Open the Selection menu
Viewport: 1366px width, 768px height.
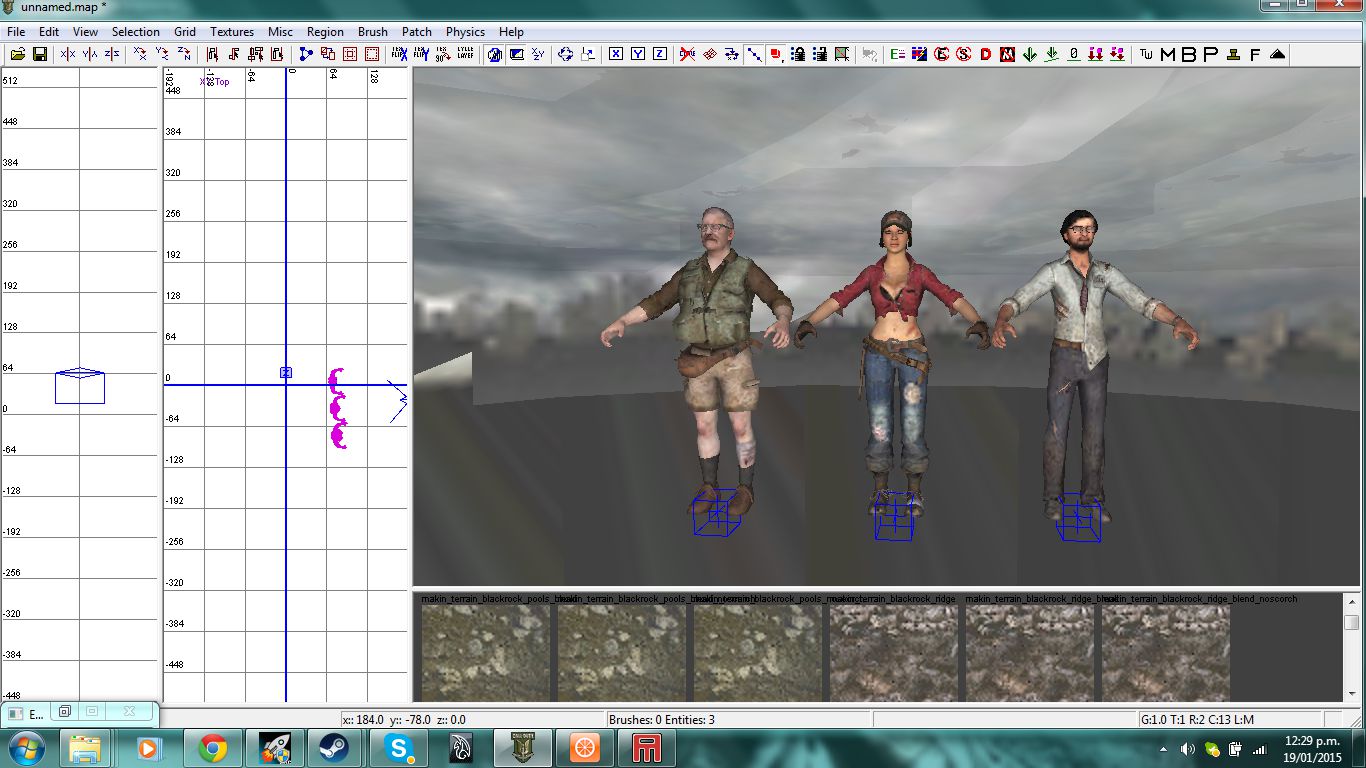tap(135, 32)
